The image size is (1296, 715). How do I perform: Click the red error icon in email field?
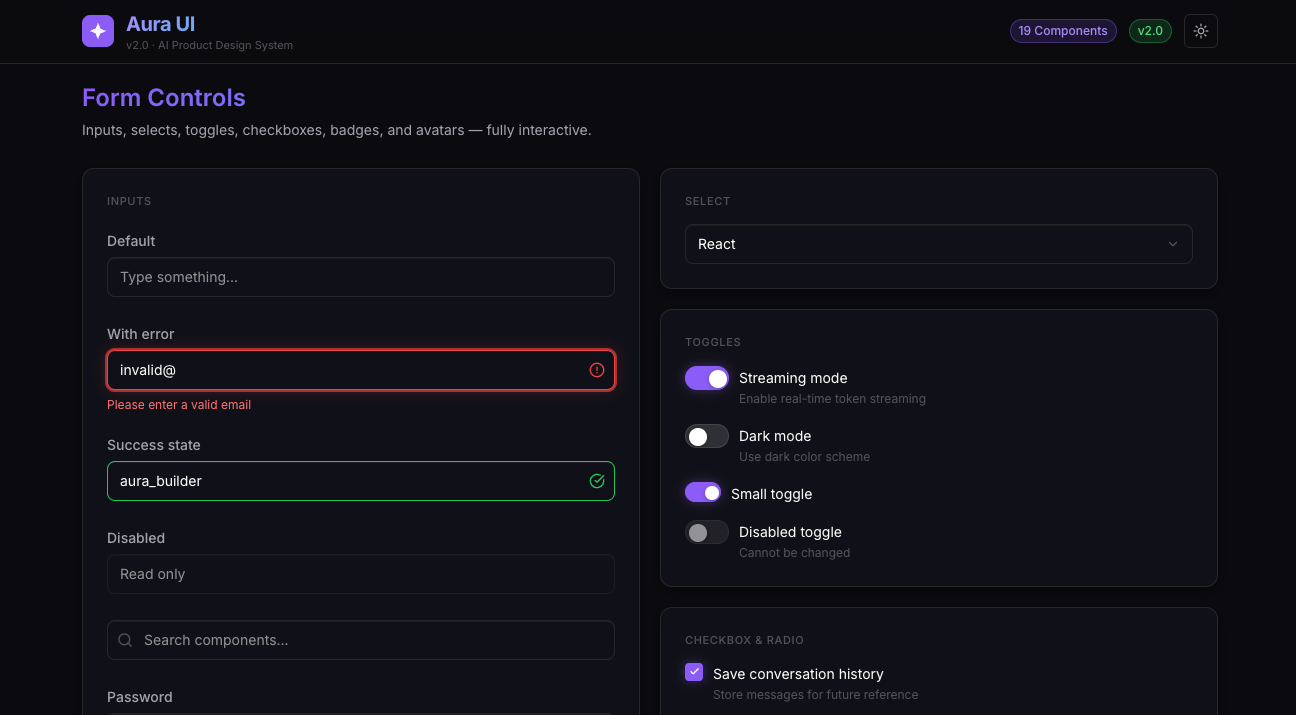click(x=597, y=370)
